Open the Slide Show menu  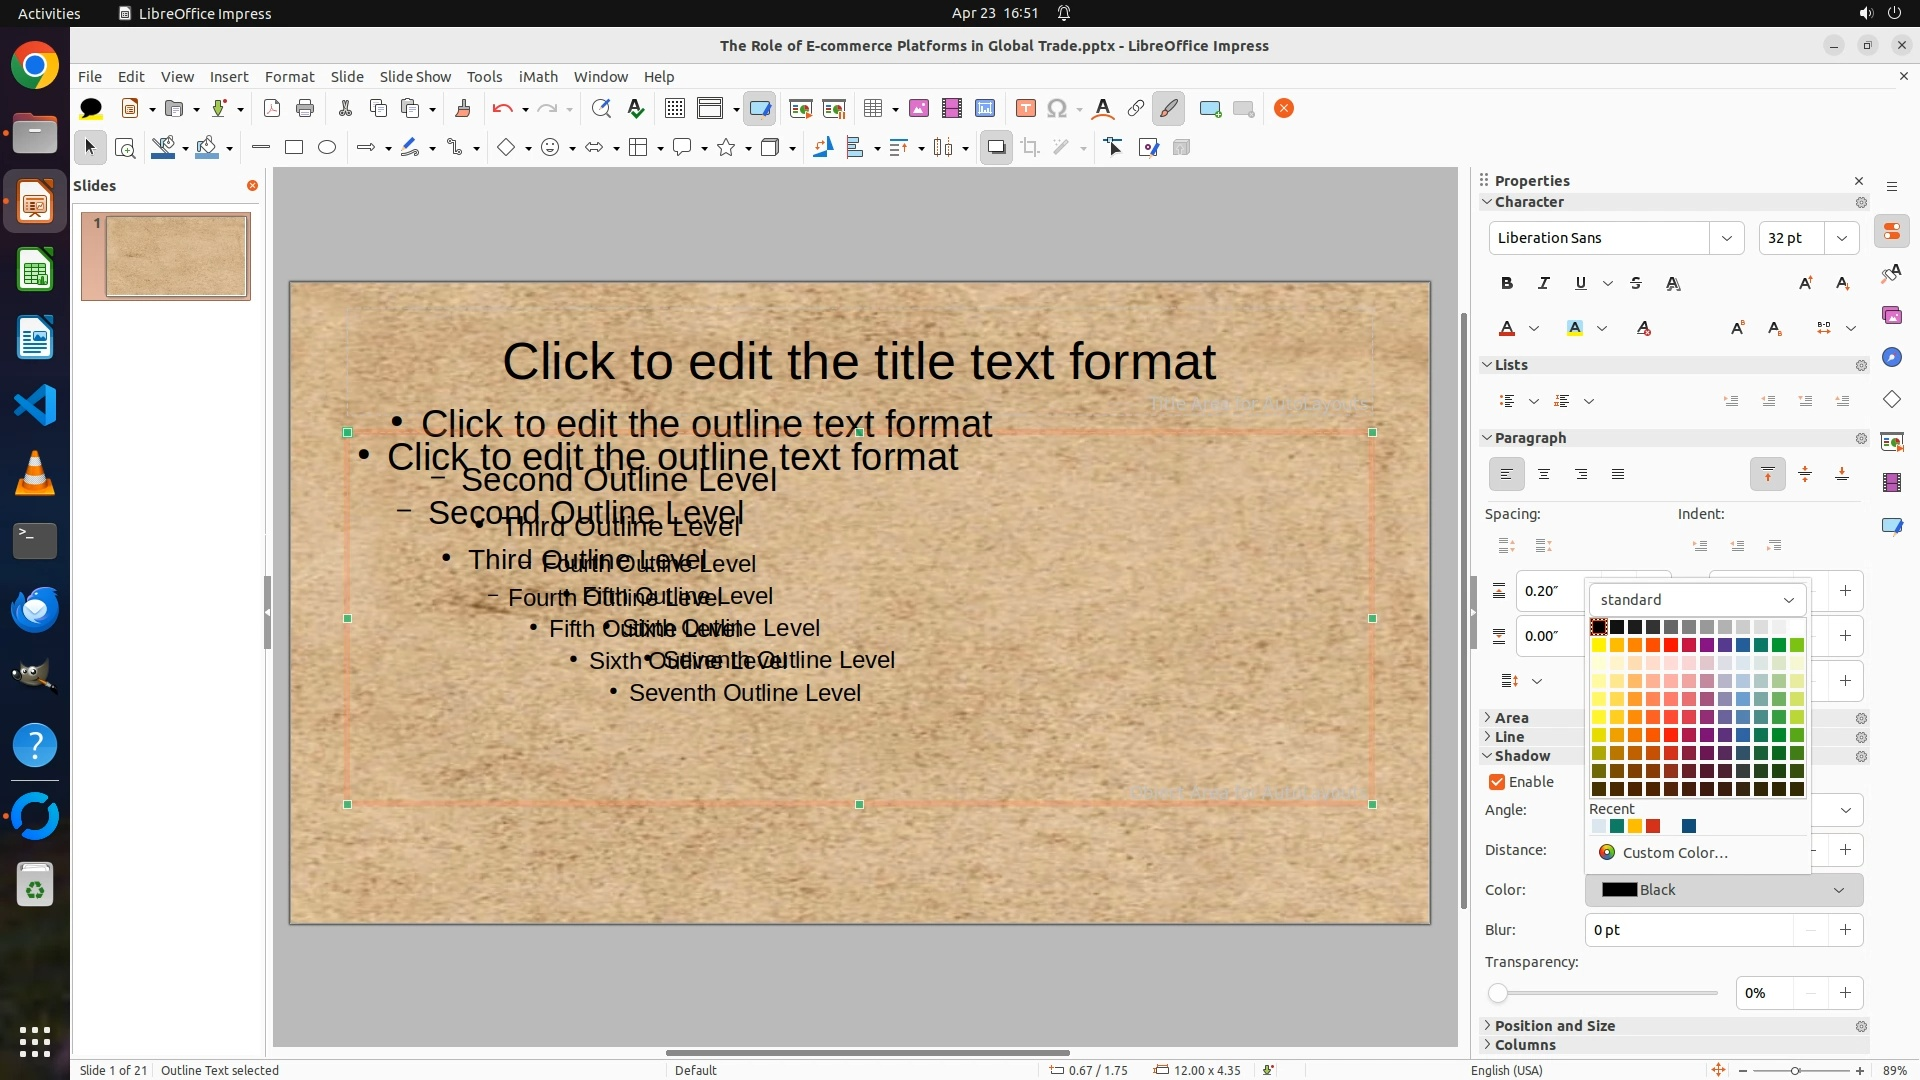tap(415, 76)
